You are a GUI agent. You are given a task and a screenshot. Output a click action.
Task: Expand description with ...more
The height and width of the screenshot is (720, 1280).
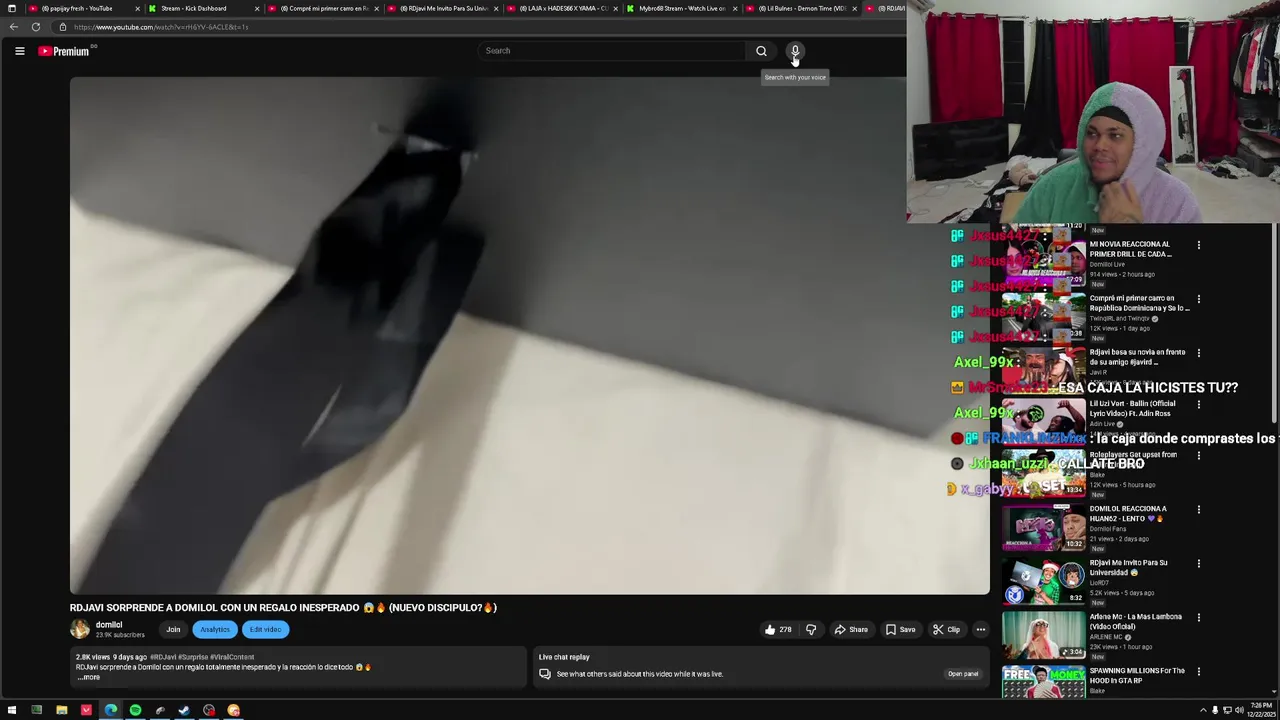89,677
